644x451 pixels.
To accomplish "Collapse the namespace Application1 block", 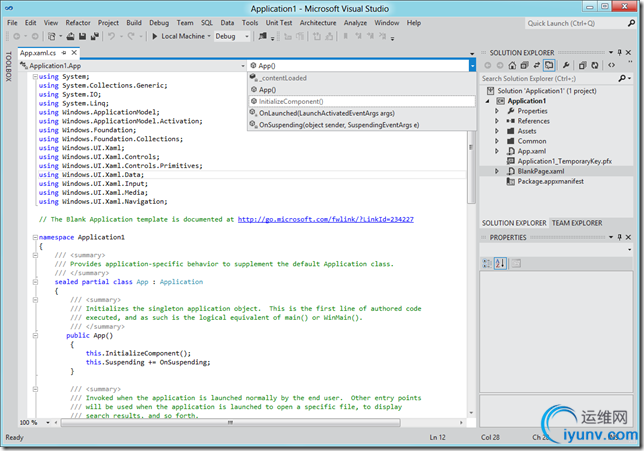I will [x=35, y=237].
